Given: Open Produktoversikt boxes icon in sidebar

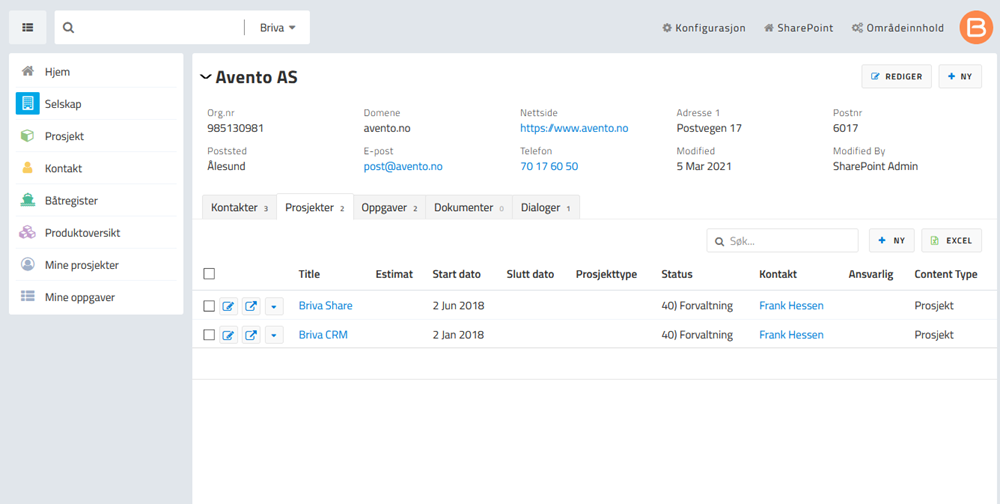Looking at the screenshot, I should coord(27,233).
